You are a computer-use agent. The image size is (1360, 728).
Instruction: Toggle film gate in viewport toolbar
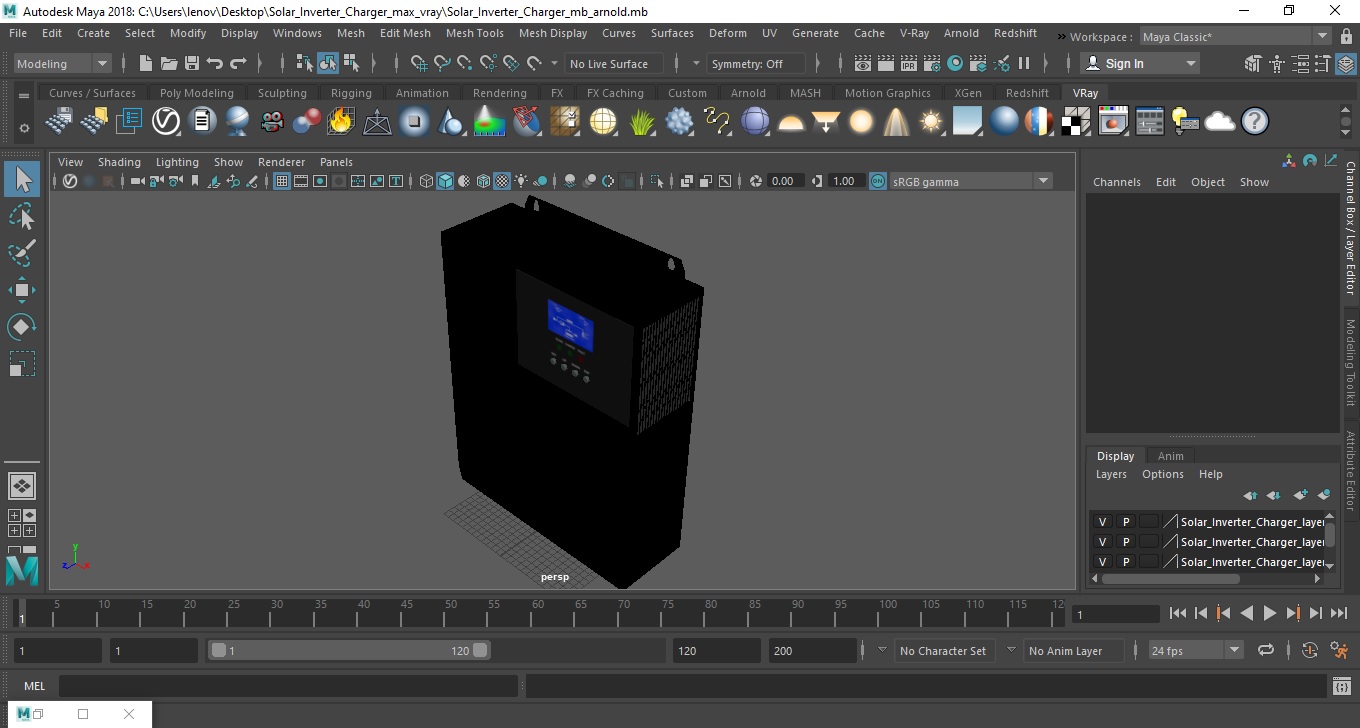pyautogui.click(x=301, y=181)
